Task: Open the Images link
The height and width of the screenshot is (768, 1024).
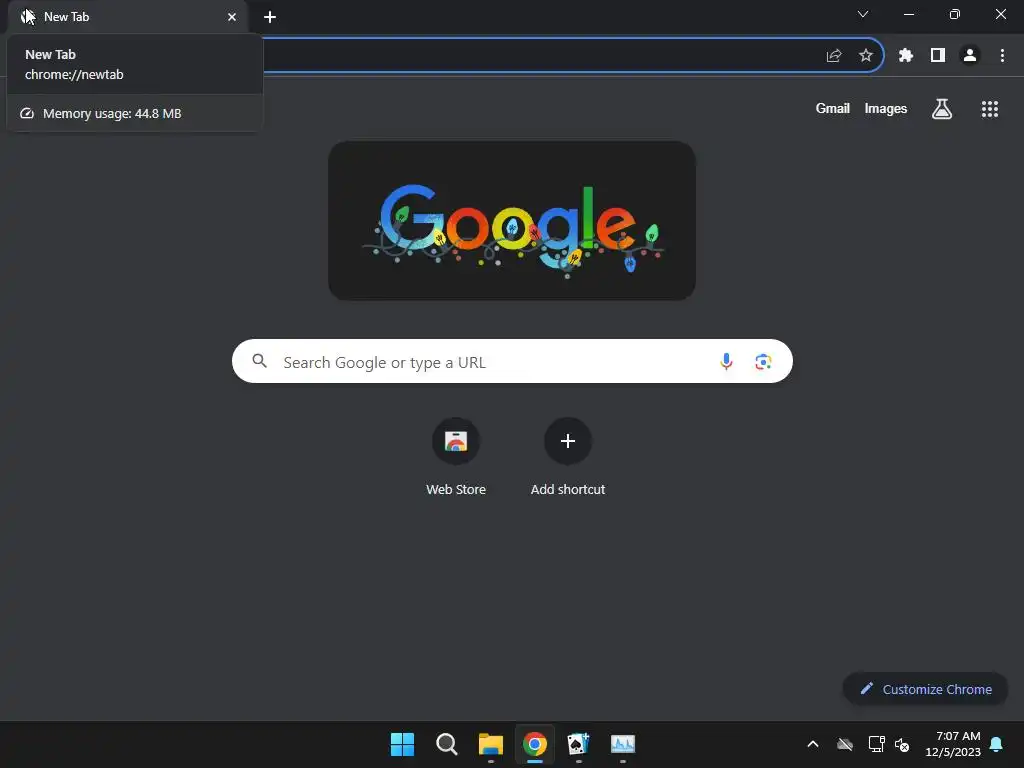Action: pos(886,108)
